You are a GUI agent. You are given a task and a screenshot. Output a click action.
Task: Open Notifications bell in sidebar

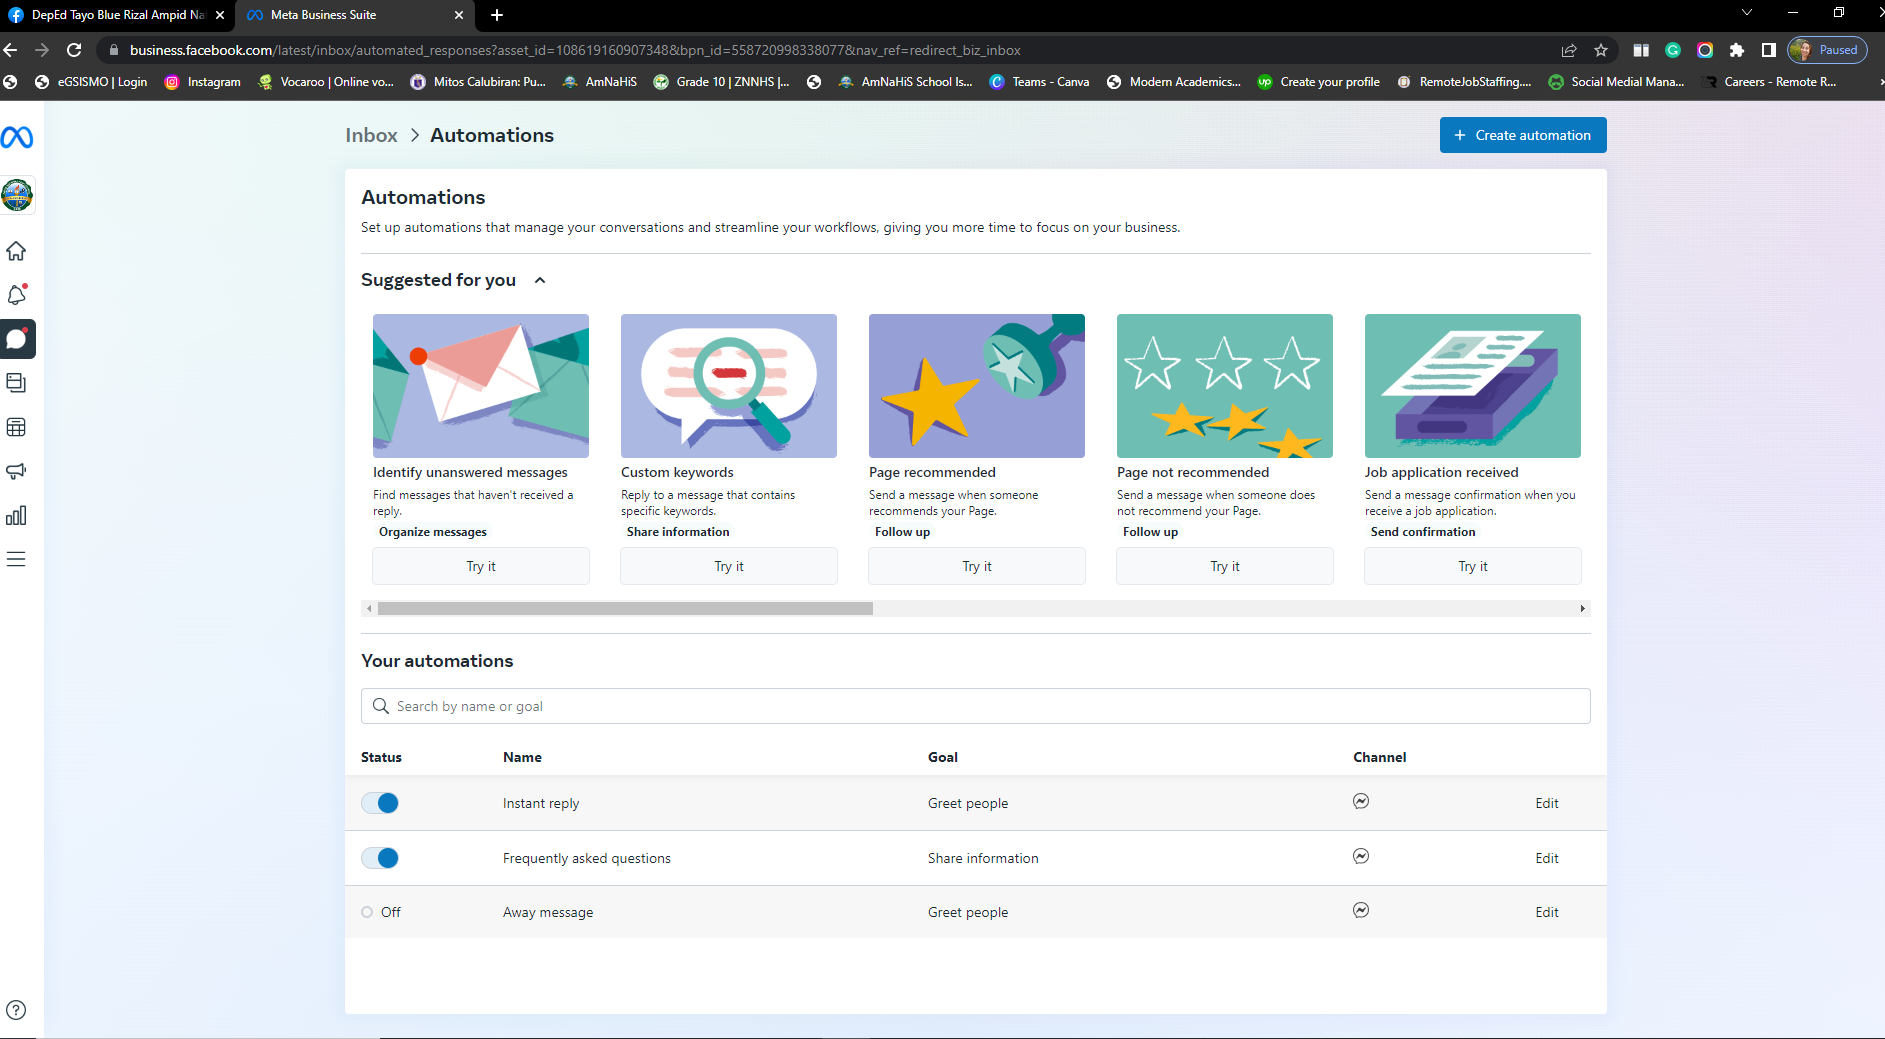tap(16, 295)
